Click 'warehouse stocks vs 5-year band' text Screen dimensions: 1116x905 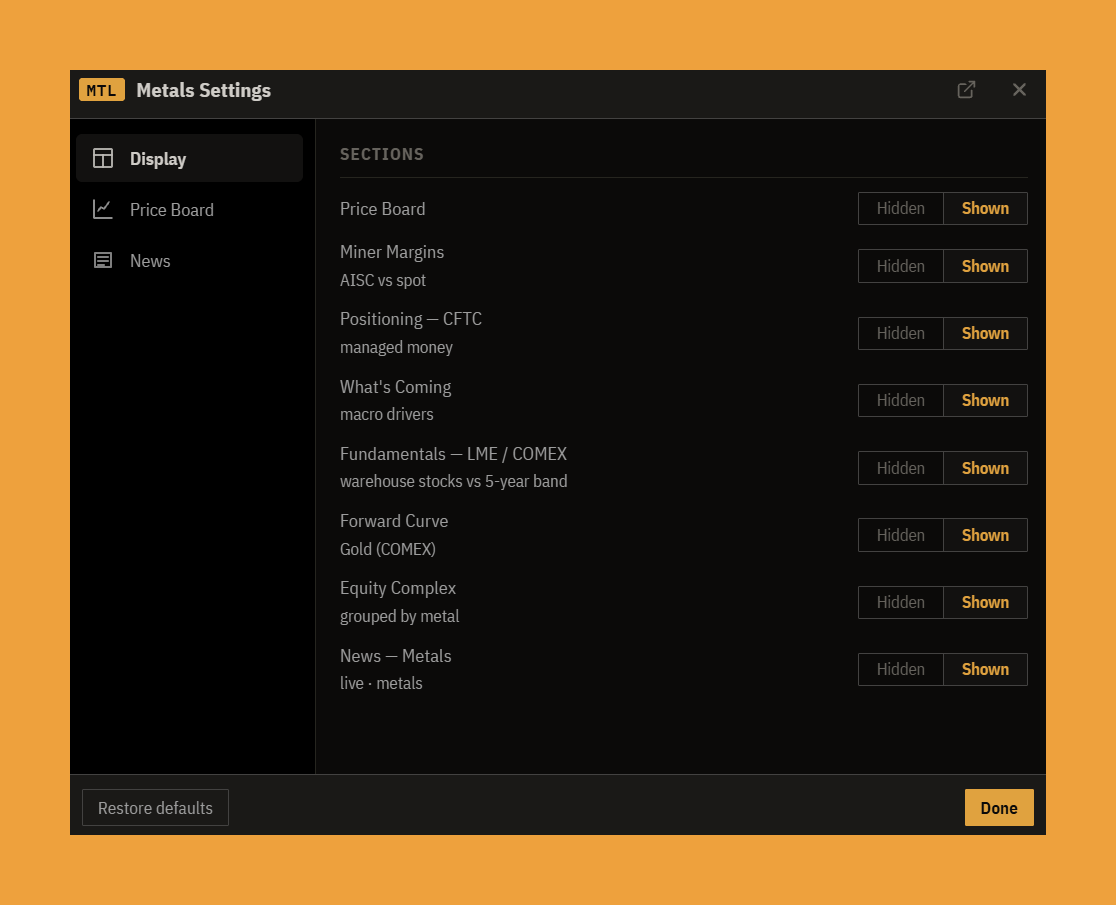453,481
